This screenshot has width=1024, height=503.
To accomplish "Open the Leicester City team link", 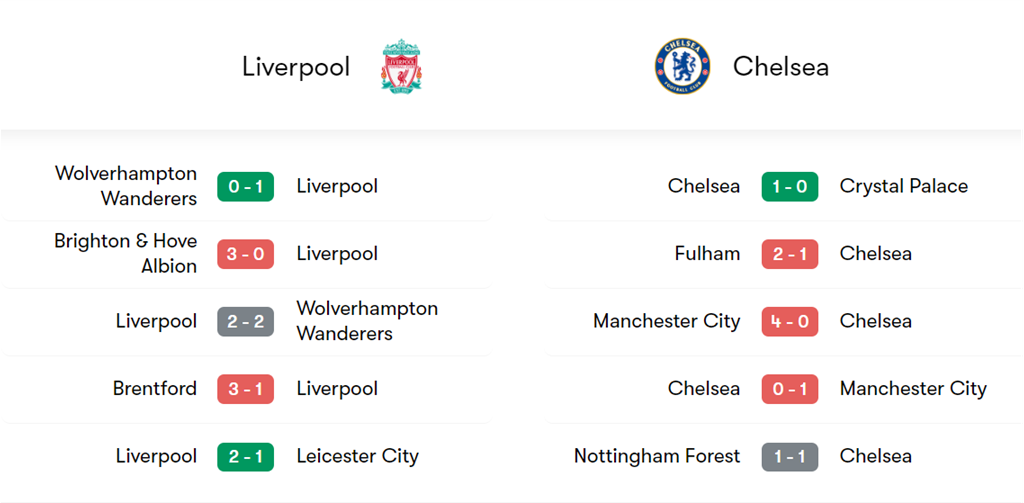I will pos(357,456).
